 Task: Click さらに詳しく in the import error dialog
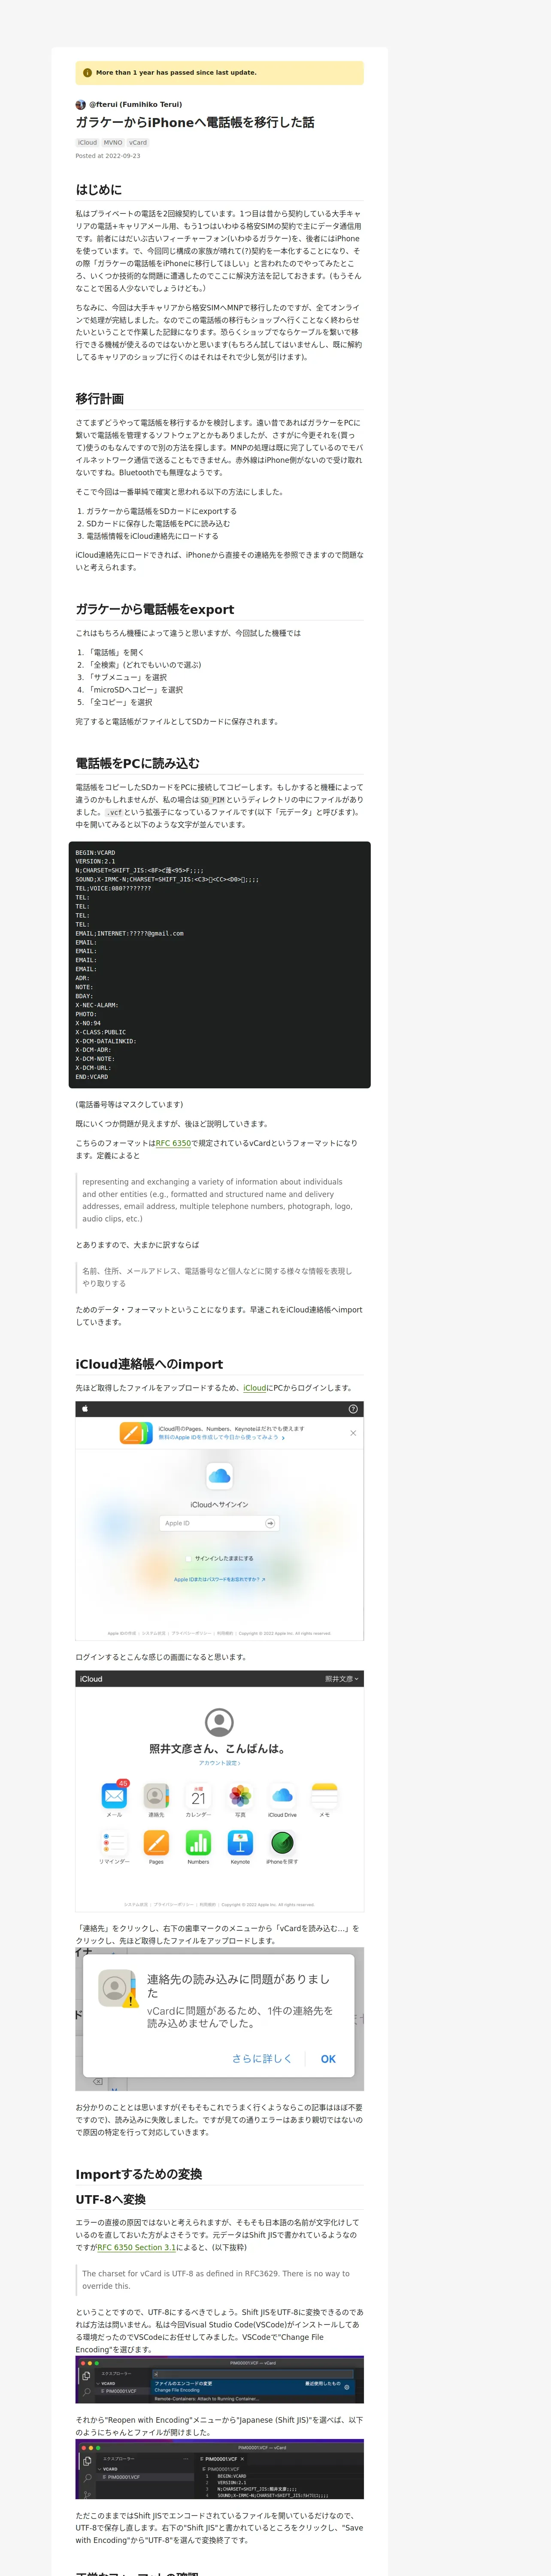262,2059
